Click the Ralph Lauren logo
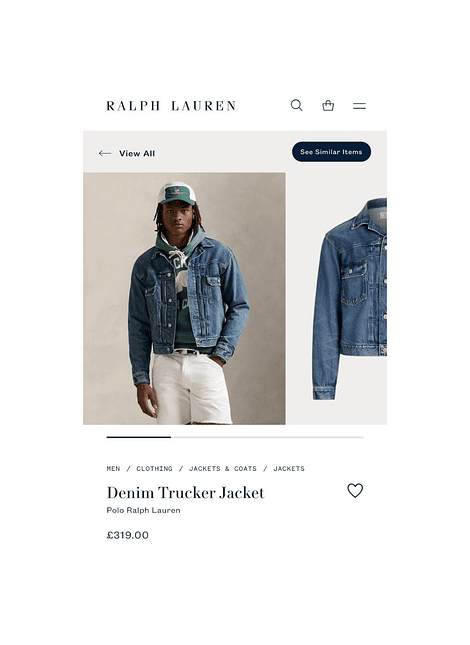470x645 pixels. (x=171, y=106)
